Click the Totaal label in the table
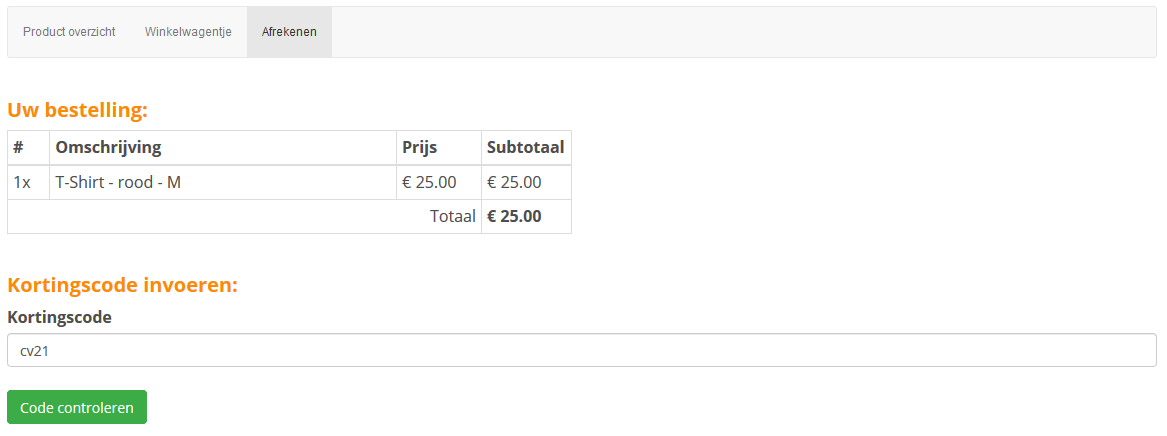1167x436 pixels. [x=452, y=216]
